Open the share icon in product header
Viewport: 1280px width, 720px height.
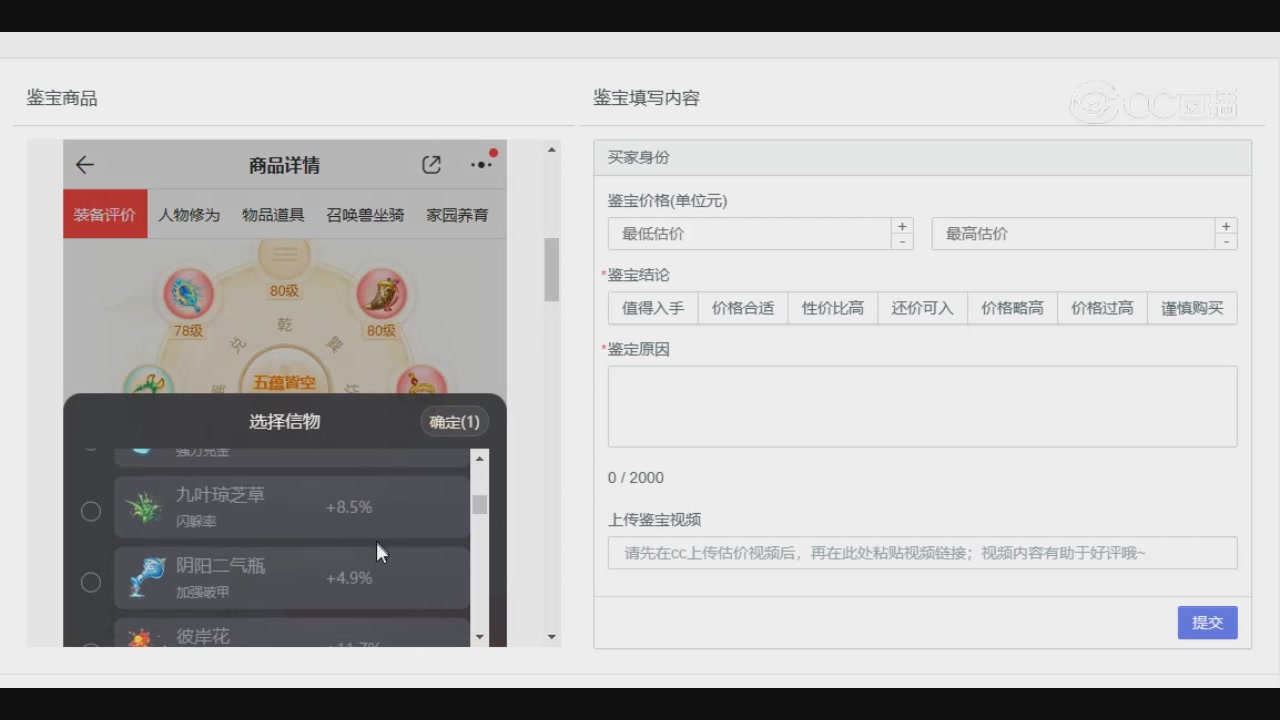[x=431, y=165]
